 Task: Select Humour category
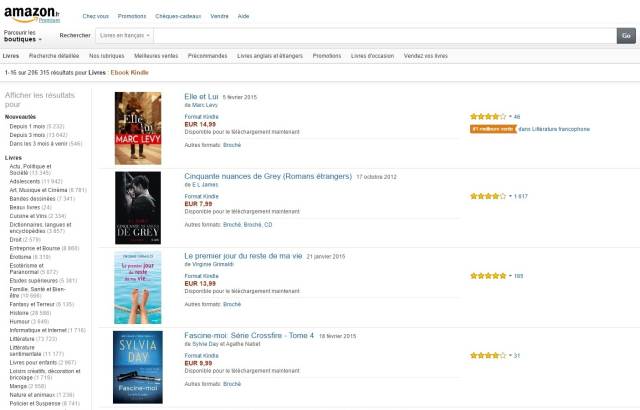point(29,321)
